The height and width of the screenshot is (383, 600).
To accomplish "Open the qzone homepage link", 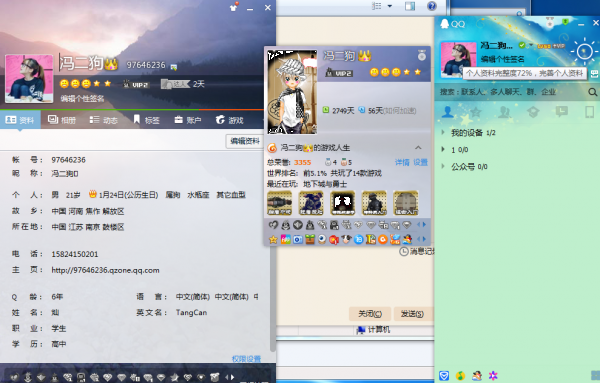I will 105,270.
